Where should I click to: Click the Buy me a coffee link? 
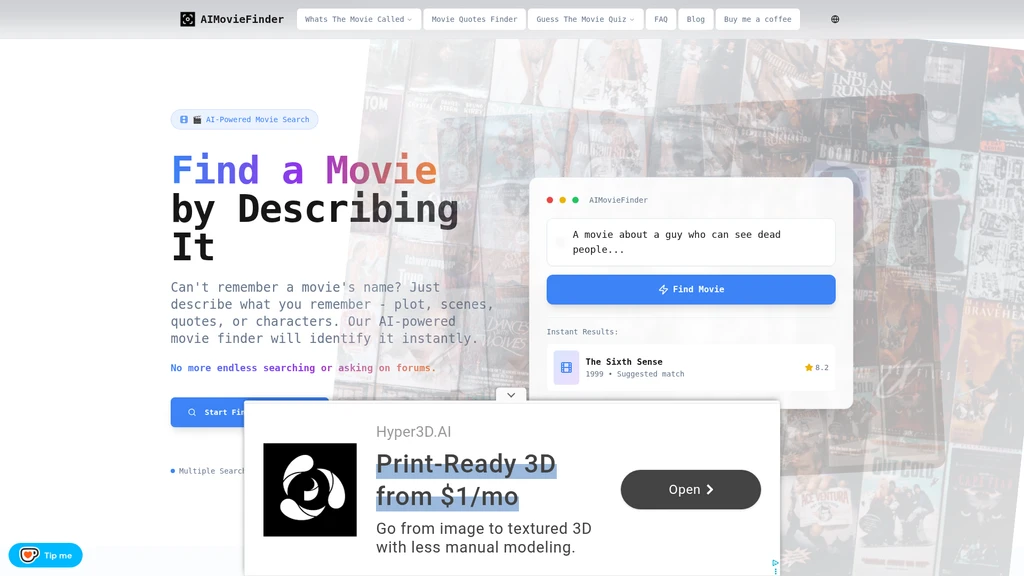pos(758,19)
